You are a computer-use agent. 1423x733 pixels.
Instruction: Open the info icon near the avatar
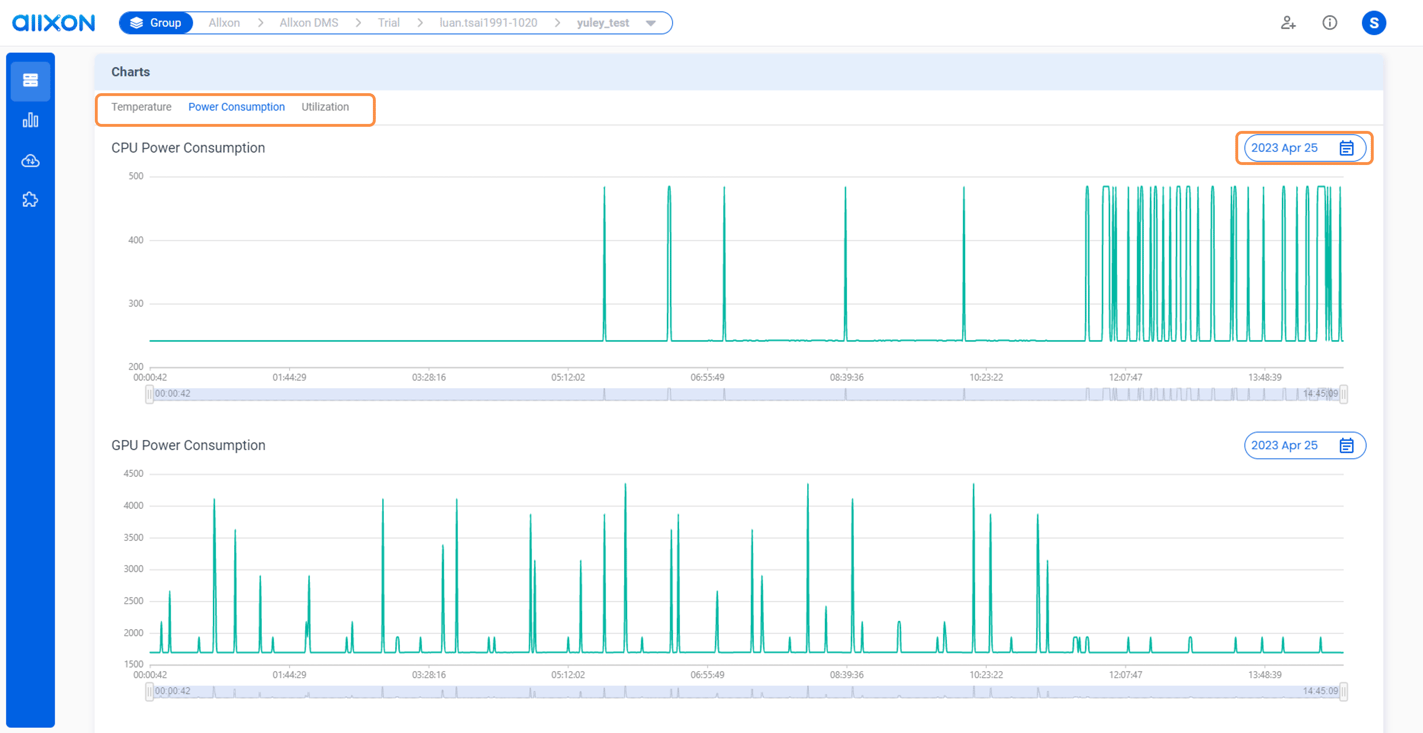click(1329, 22)
